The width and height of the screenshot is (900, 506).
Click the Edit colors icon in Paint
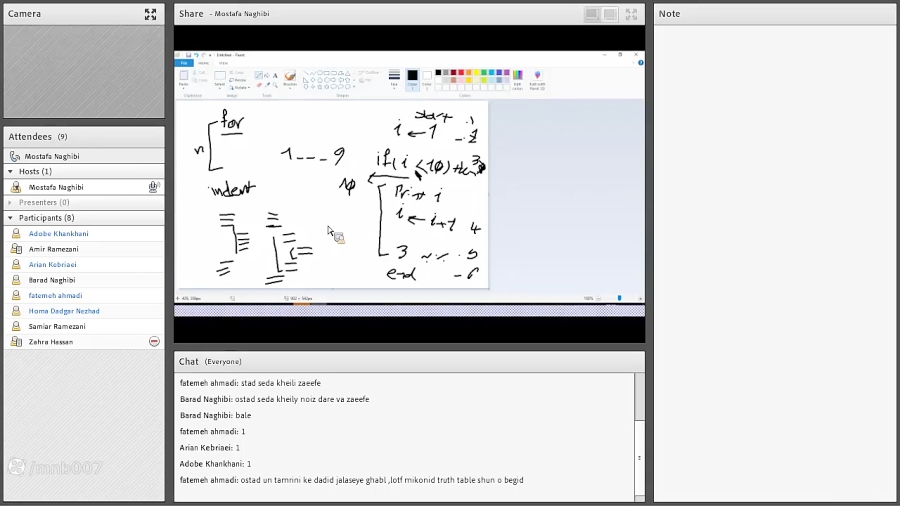(x=517, y=78)
